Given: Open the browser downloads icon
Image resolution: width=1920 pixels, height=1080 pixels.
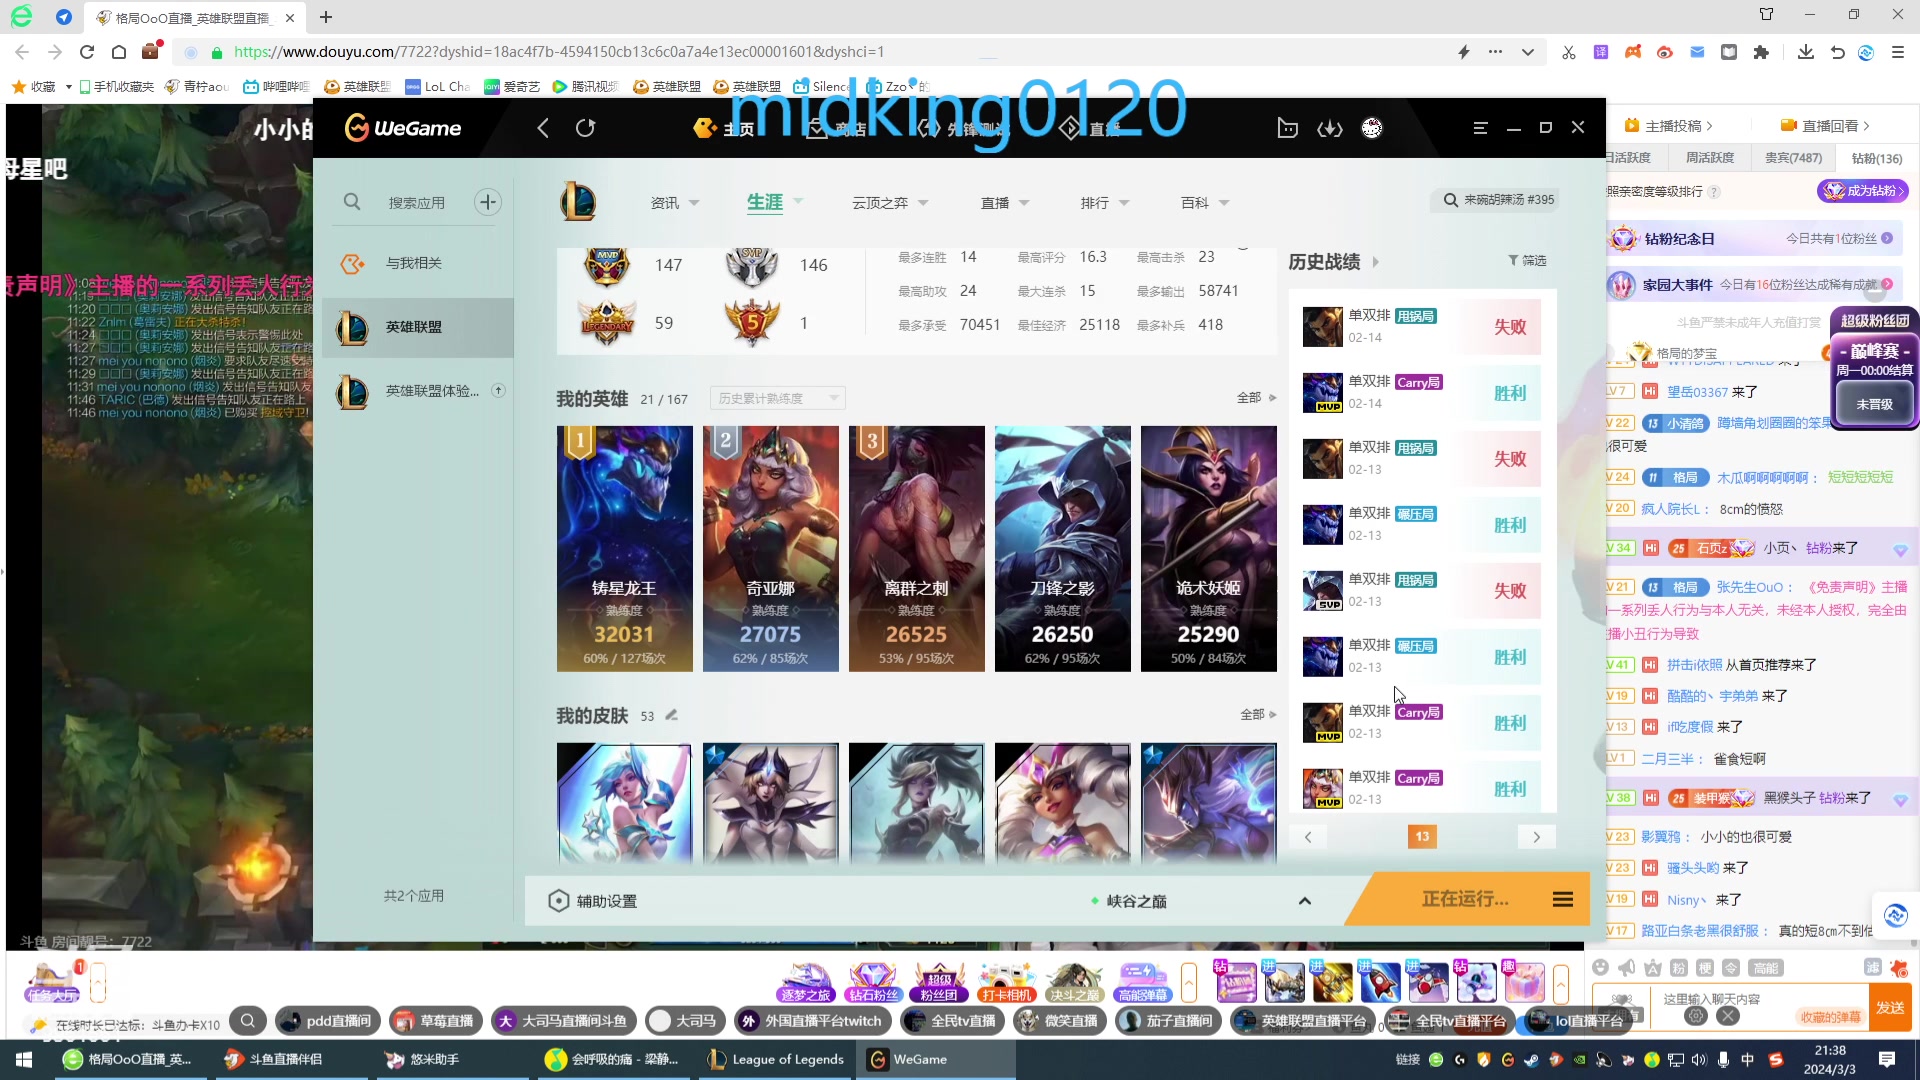Looking at the screenshot, I should click(x=1805, y=52).
